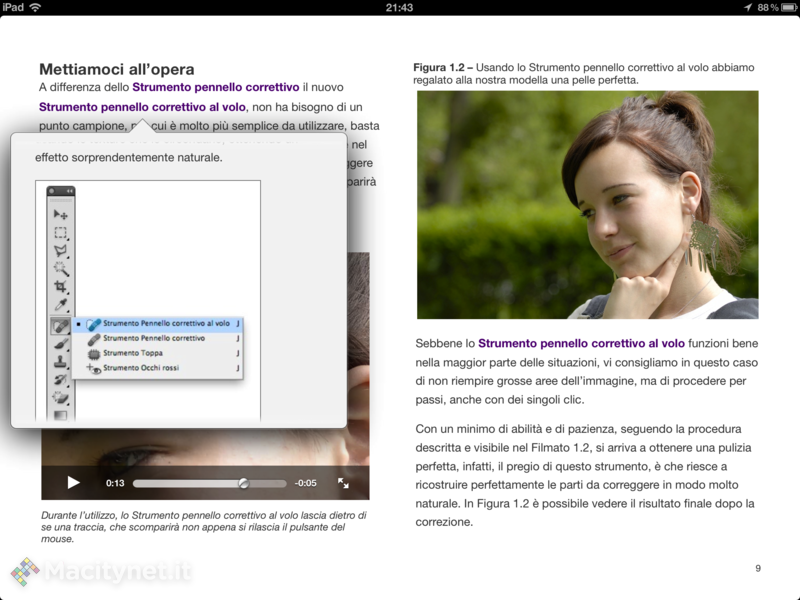This screenshot has width=800, height=600.
Task: Select the Eyedropper tool
Action: point(60,305)
